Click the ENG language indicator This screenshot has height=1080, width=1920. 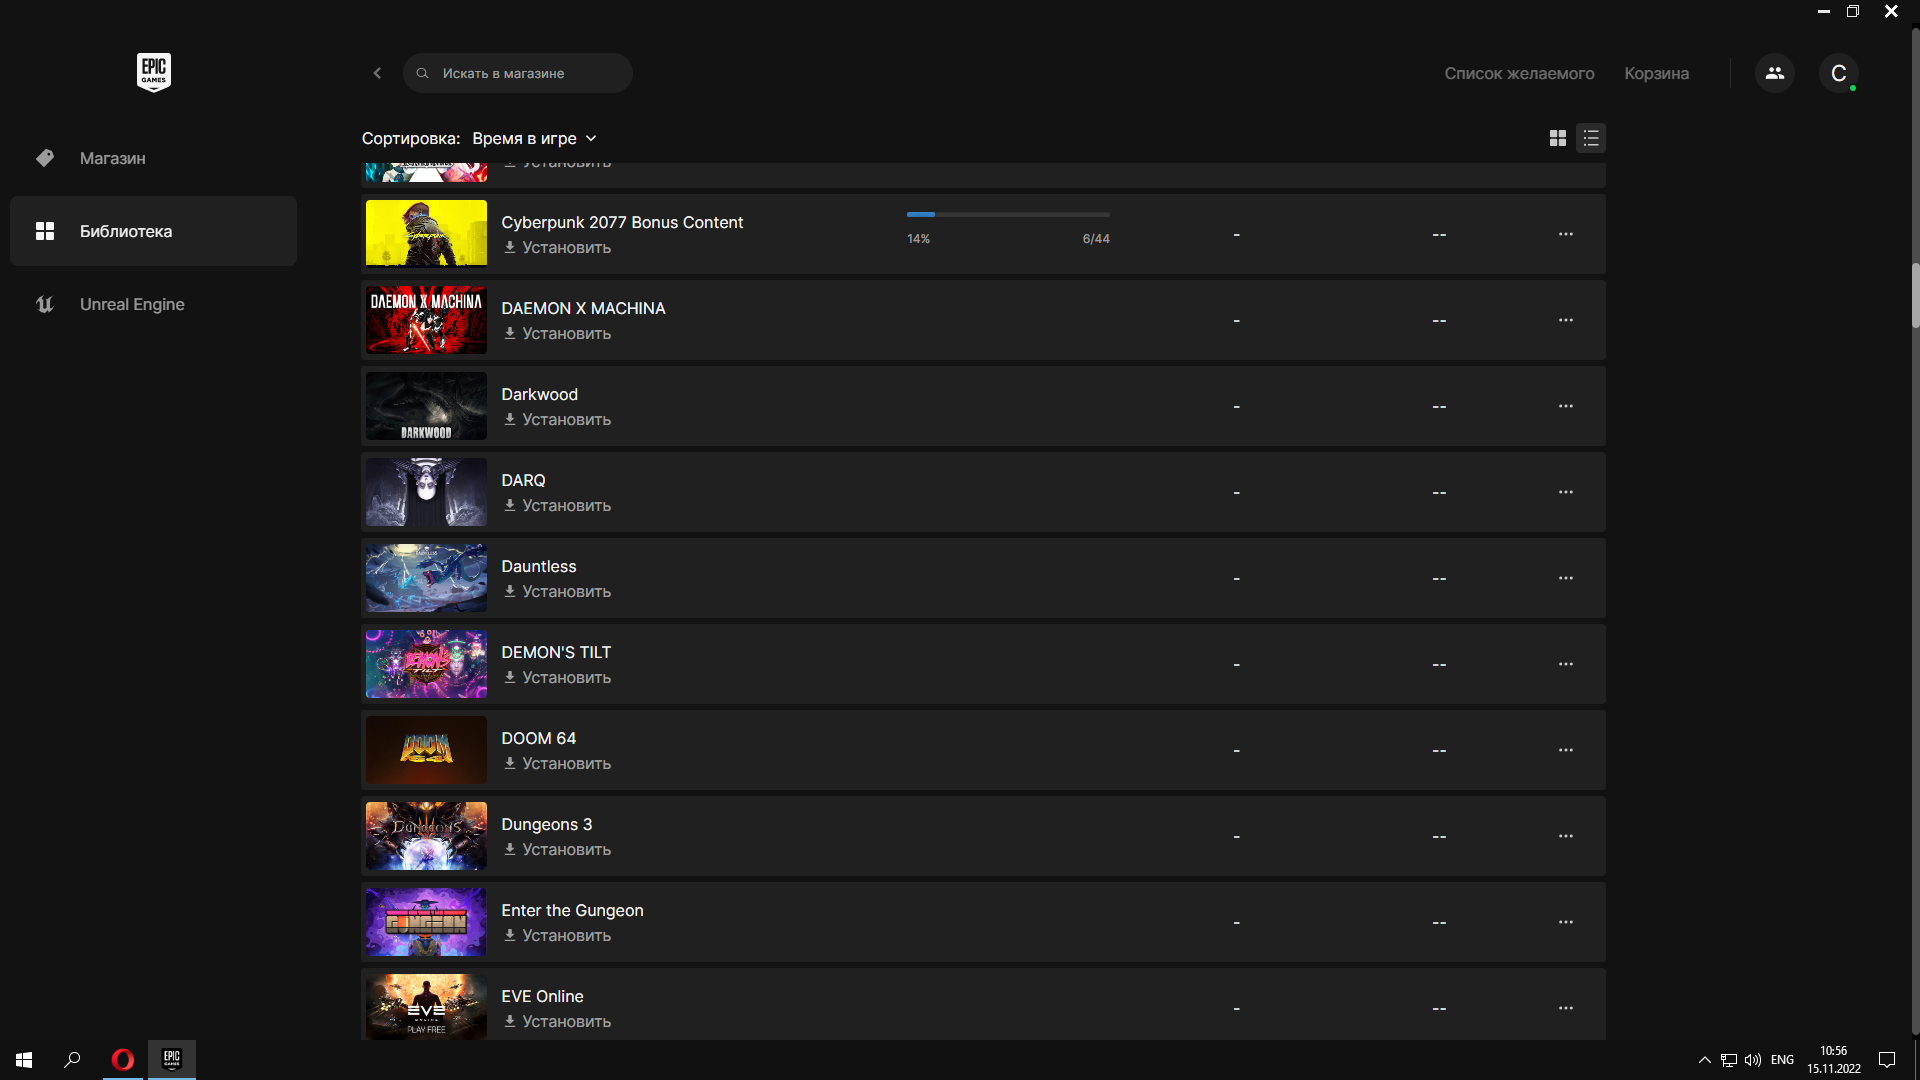pyautogui.click(x=1782, y=1060)
